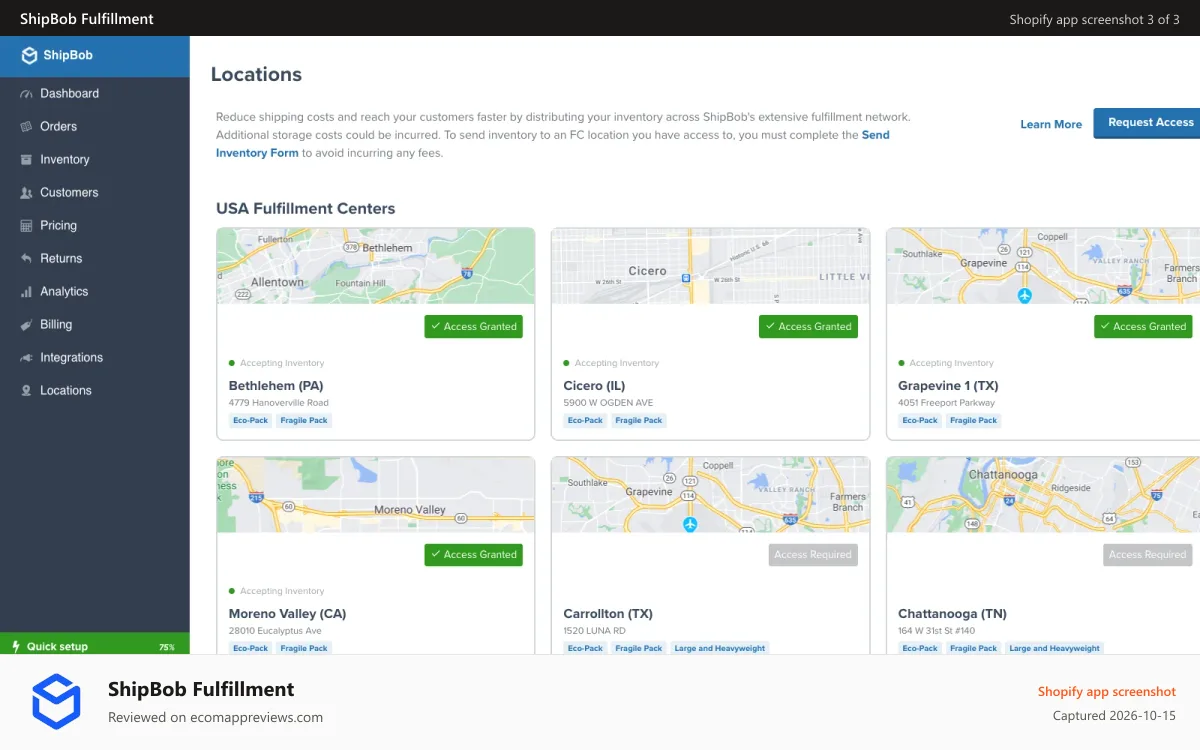Click the Carrollton (TX) location name
The height and width of the screenshot is (750, 1200).
tap(608, 614)
